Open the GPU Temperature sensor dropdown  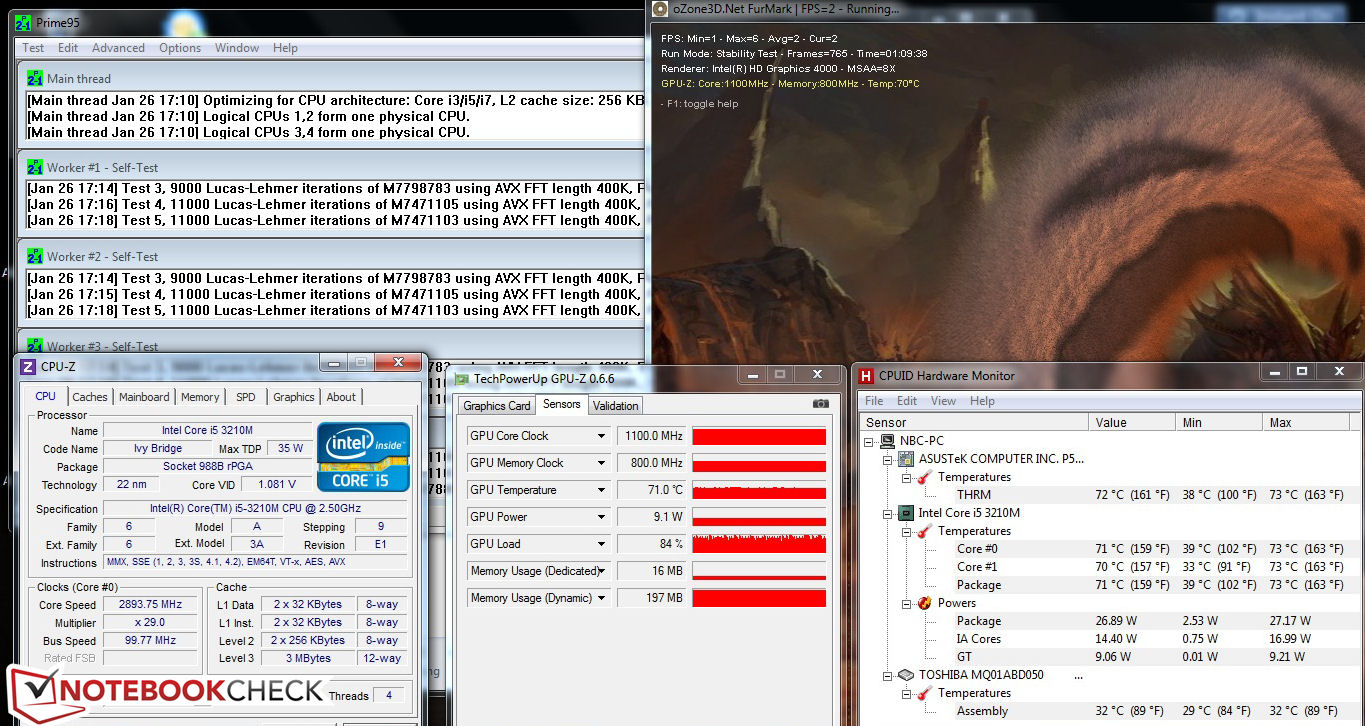[x=602, y=490]
